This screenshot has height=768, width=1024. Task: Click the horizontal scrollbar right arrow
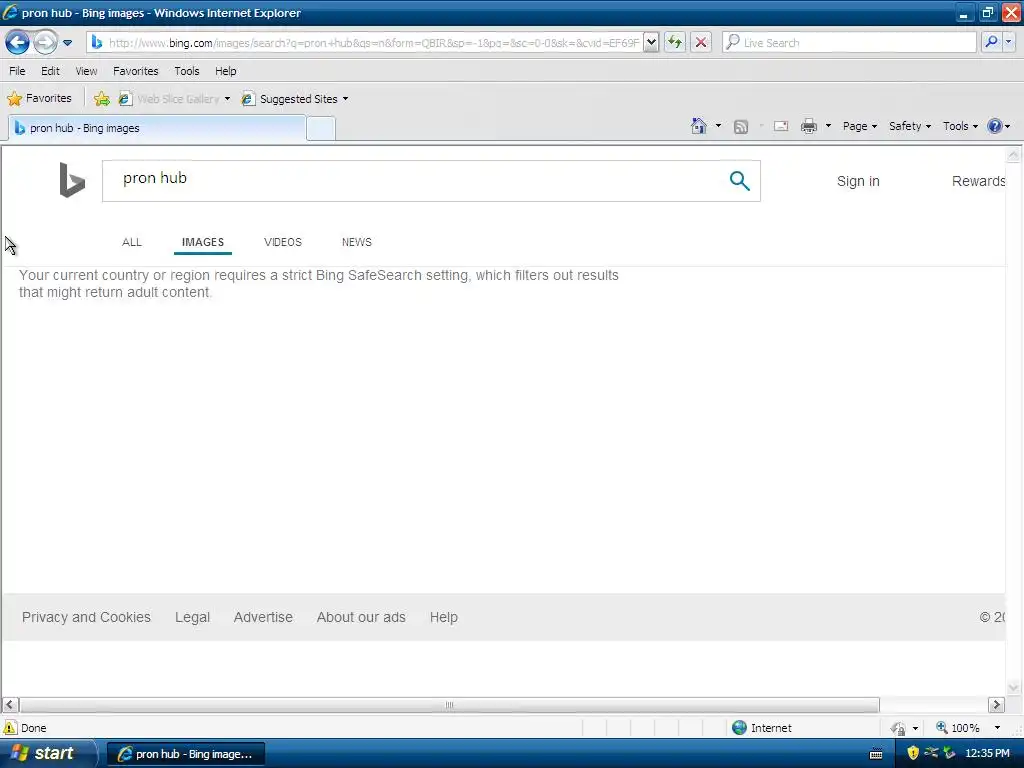pyautogui.click(x=996, y=705)
